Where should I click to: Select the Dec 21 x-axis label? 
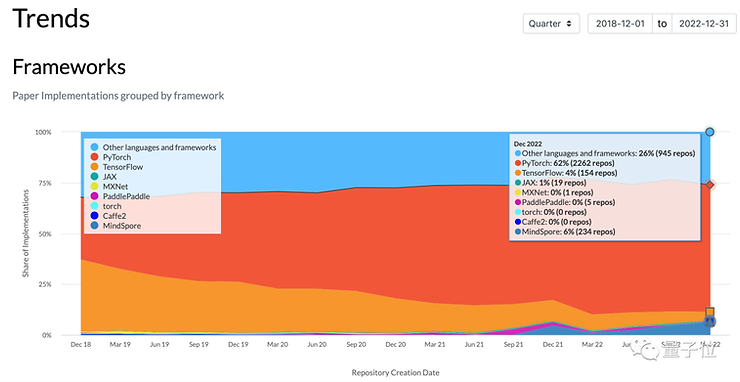point(553,345)
